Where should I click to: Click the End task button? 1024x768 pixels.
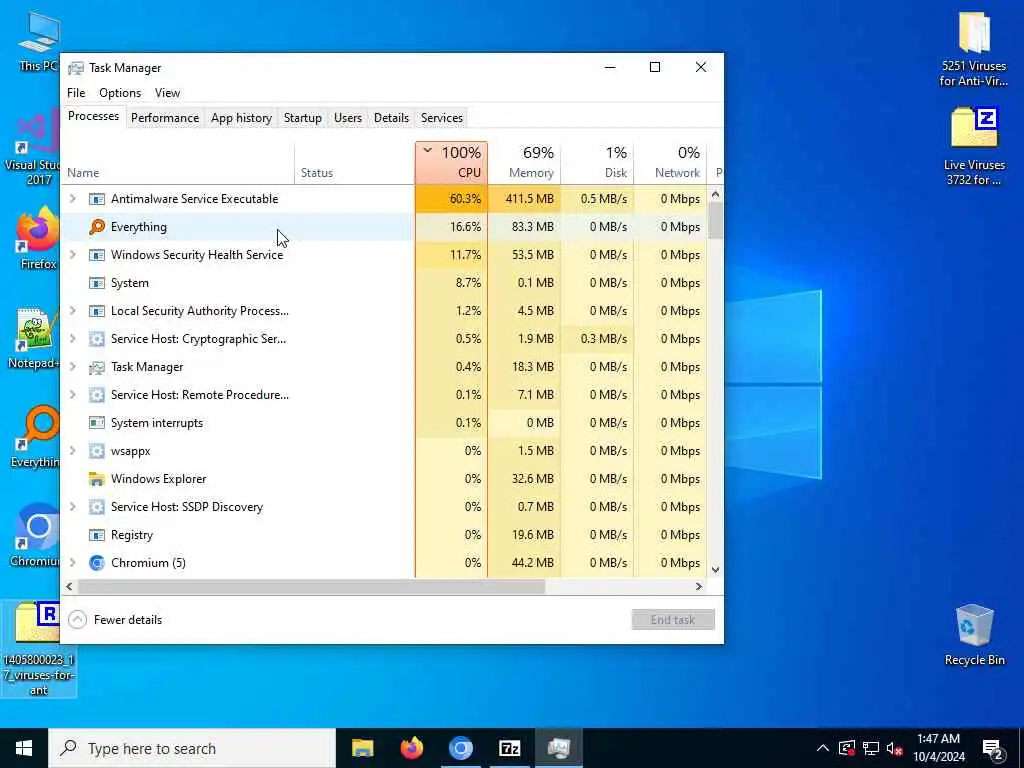click(673, 620)
